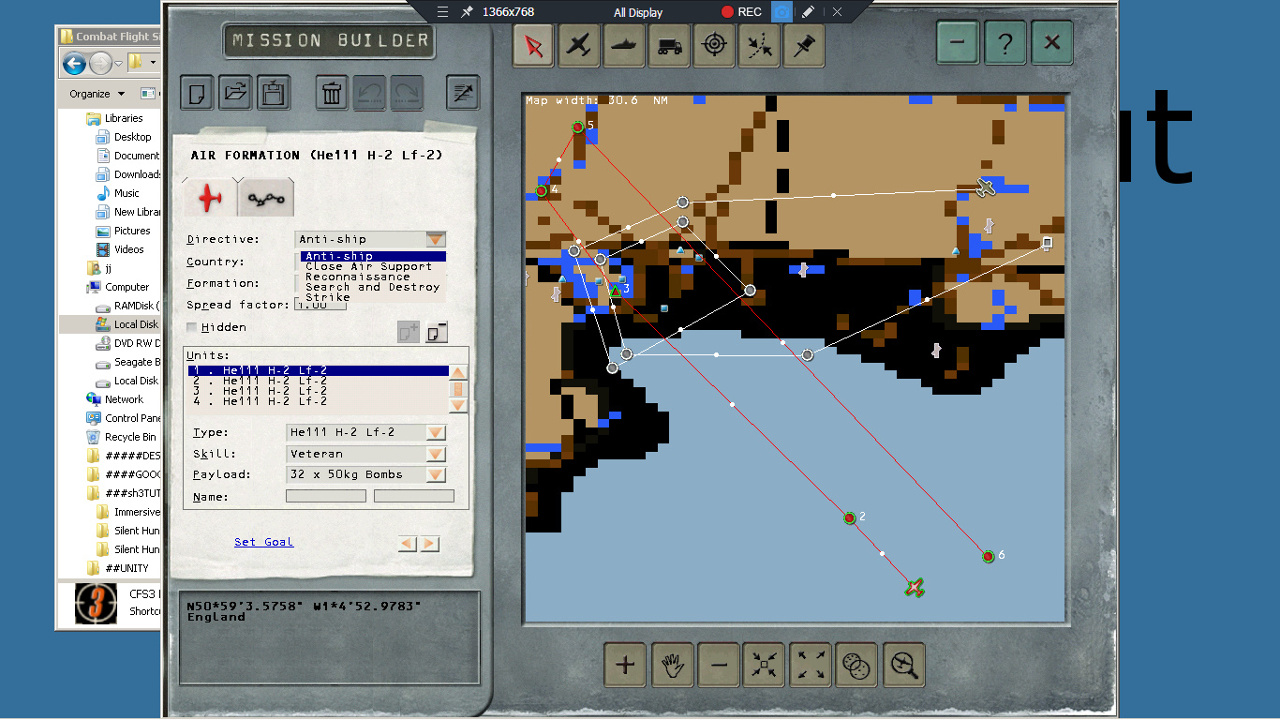The width and height of the screenshot is (1280, 720).
Task: Click the find aircraft magnifier icon
Action: click(x=904, y=664)
